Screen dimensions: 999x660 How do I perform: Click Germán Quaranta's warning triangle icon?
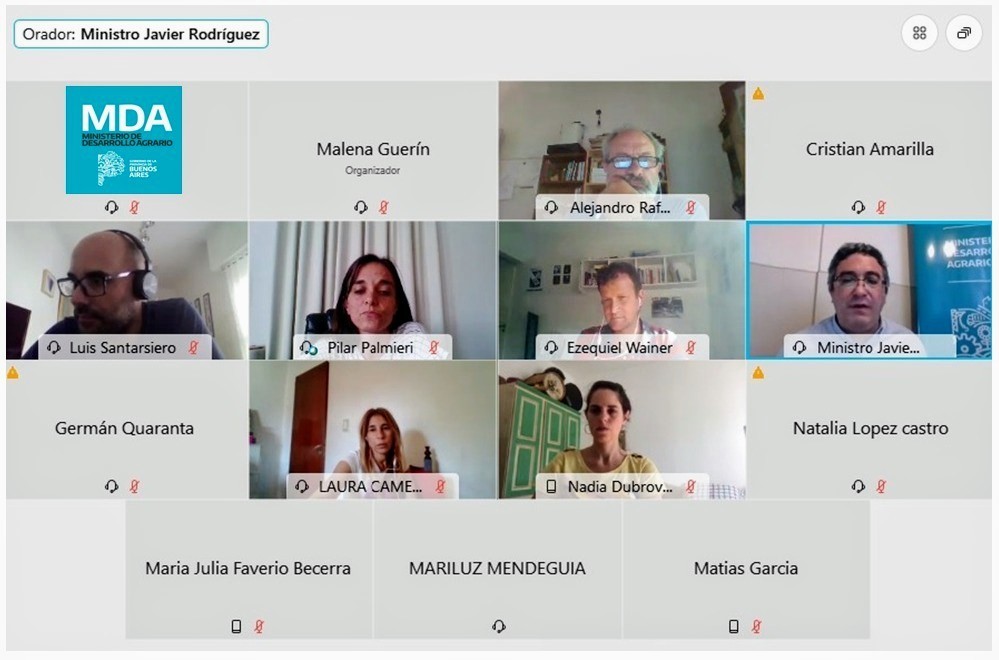13,373
